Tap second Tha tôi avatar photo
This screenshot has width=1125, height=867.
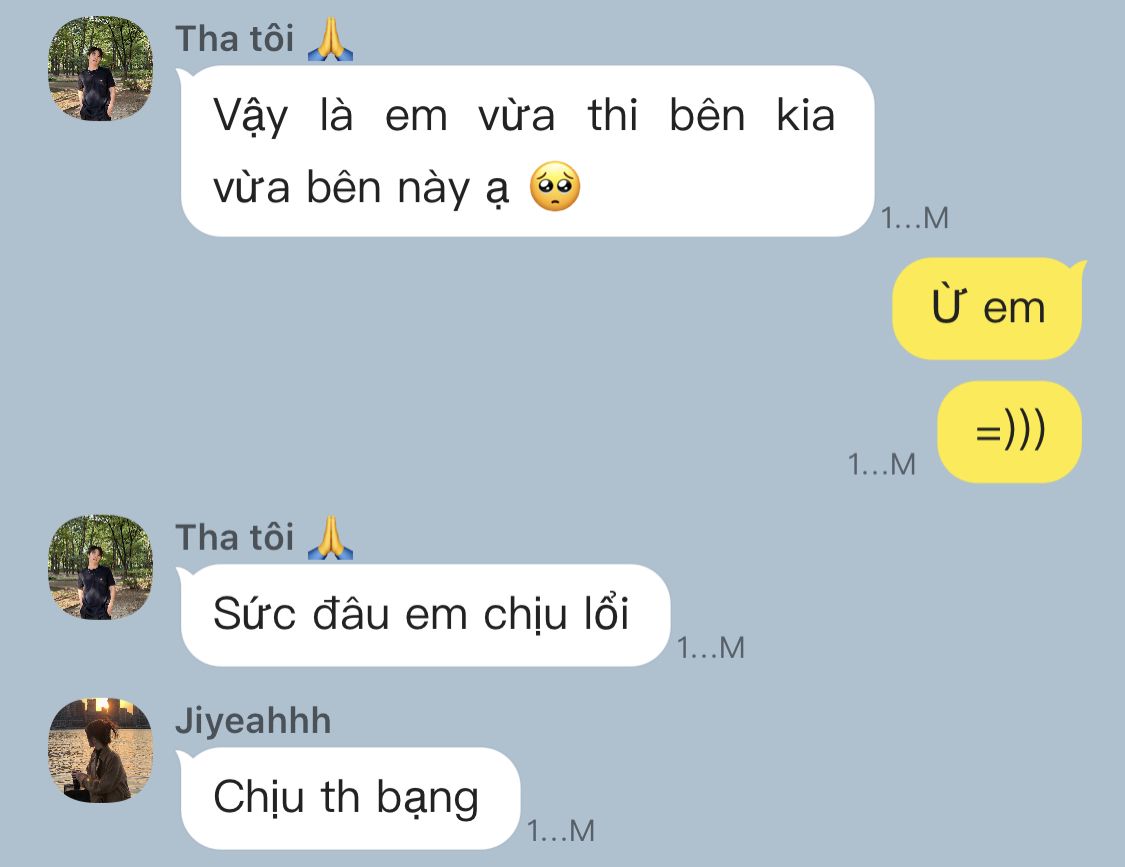click(100, 567)
